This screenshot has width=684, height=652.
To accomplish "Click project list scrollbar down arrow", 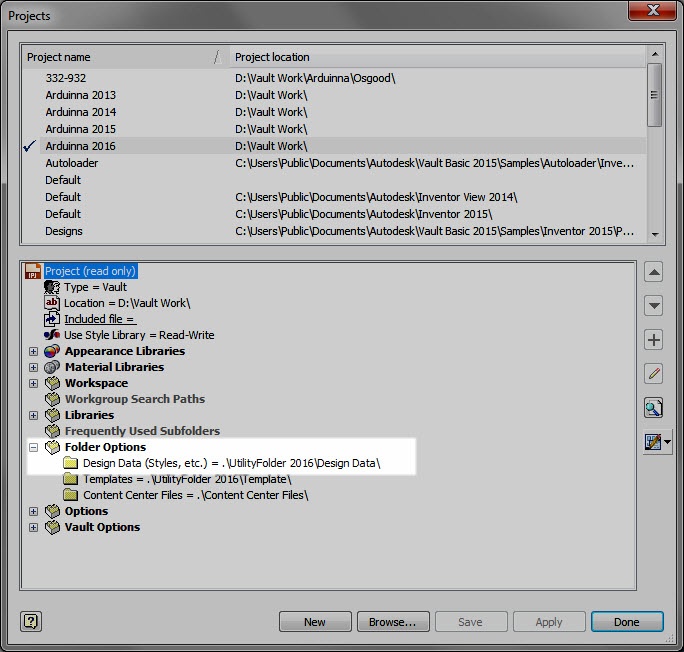I will 655,235.
